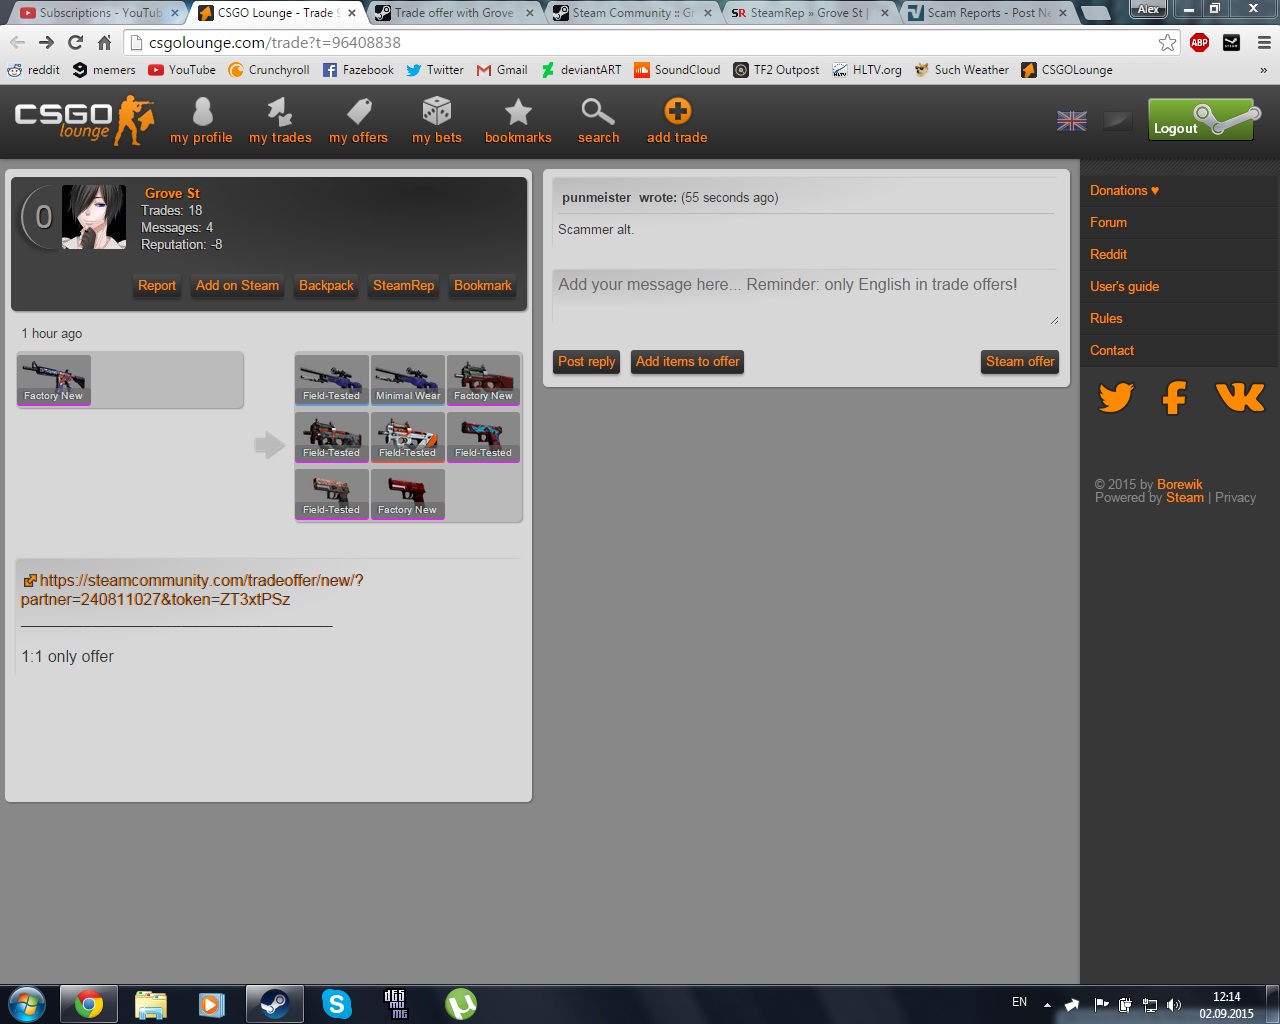
Task: Open my trades in the header
Action: click(280, 112)
